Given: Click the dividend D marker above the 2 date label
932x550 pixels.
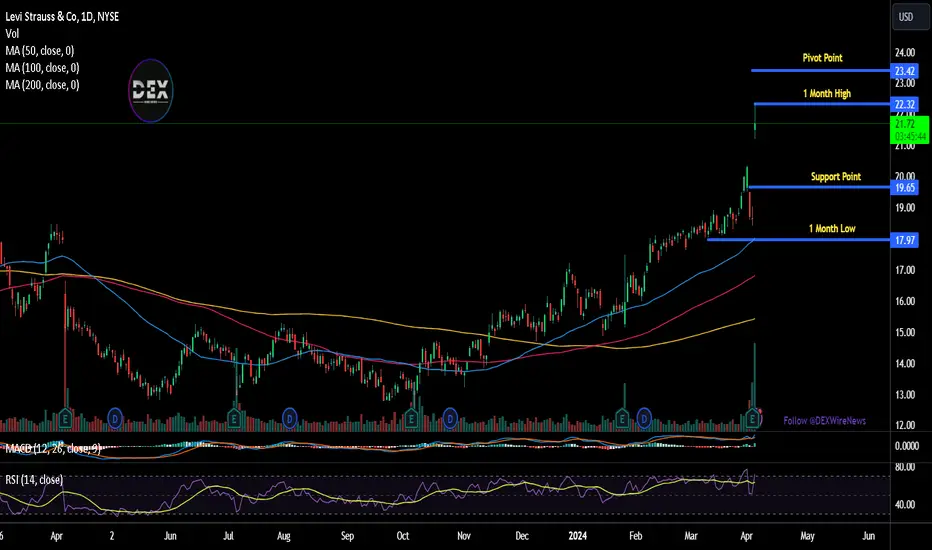Looking at the screenshot, I should click(x=115, y=419).
